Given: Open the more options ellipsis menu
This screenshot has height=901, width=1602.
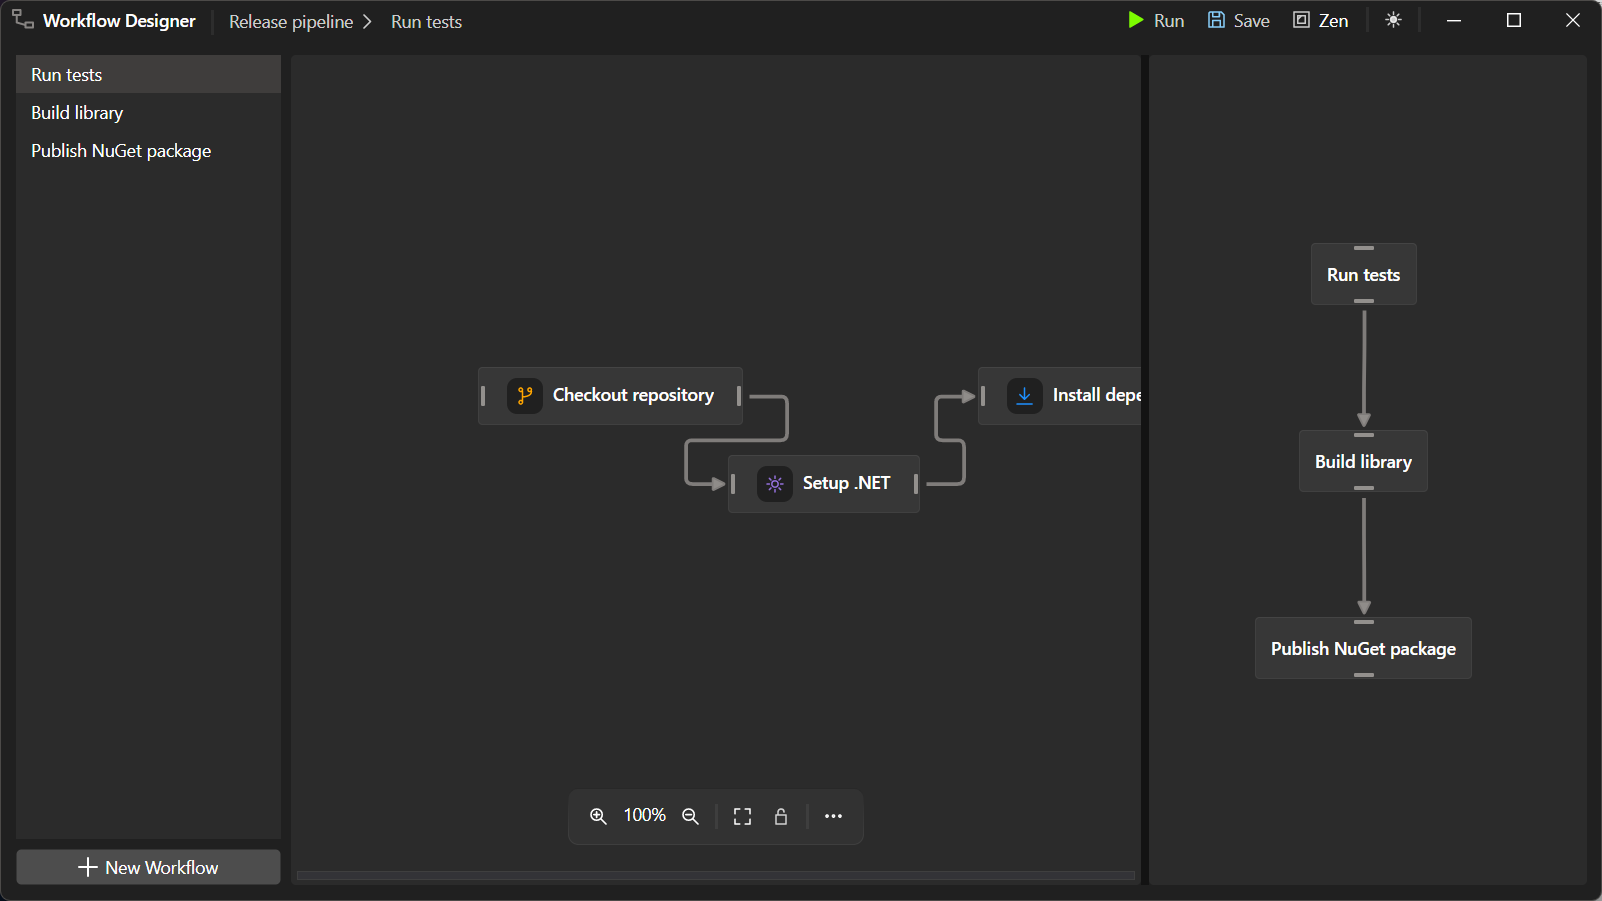Looking at the screenshot, I should [x=833, y=816].
